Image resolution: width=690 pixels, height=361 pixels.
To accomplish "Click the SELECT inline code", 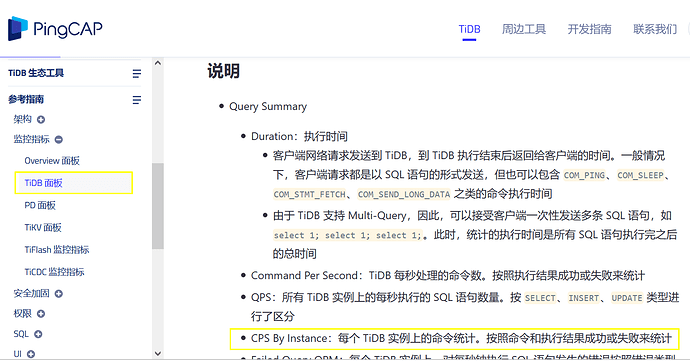I will pos(540,298).
